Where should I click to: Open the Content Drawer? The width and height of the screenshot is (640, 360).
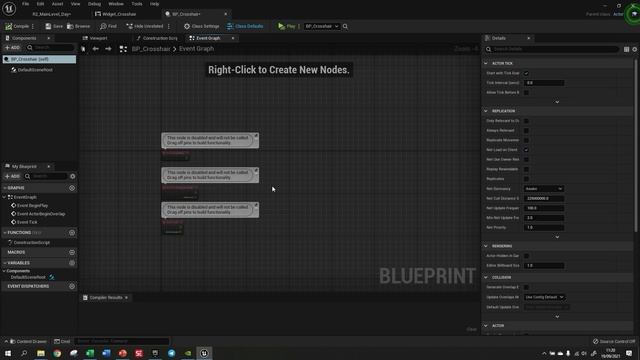pyautogui.click(x=28, y=341)
